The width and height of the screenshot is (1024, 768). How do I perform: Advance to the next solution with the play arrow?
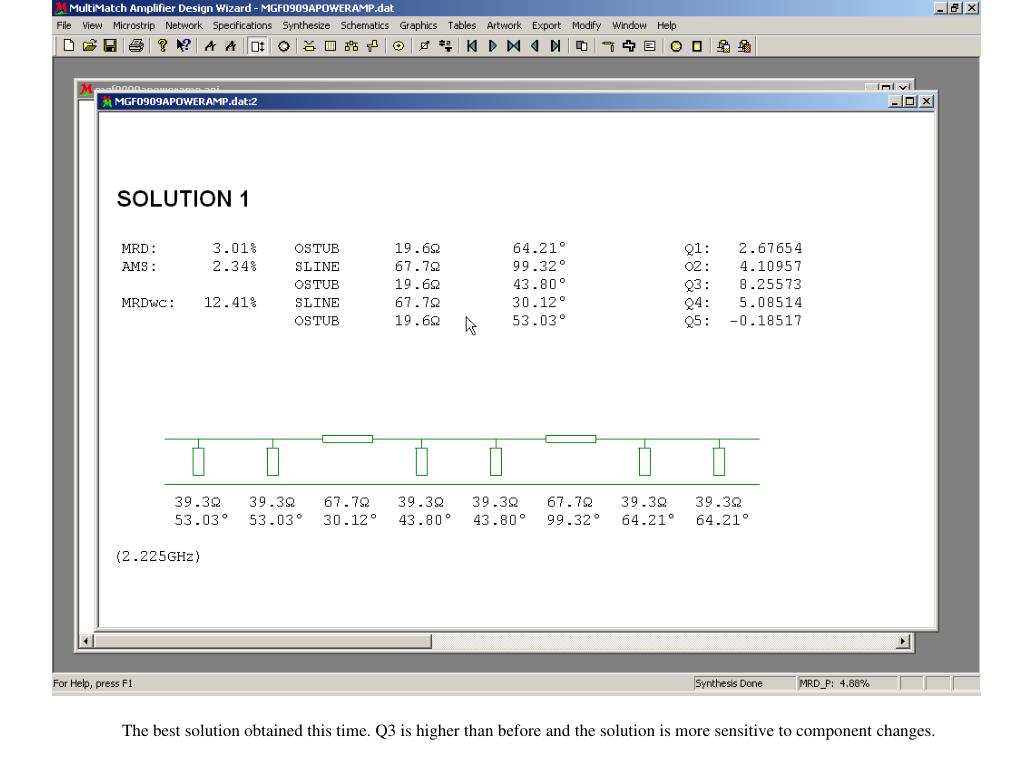[x=492, y=46]
